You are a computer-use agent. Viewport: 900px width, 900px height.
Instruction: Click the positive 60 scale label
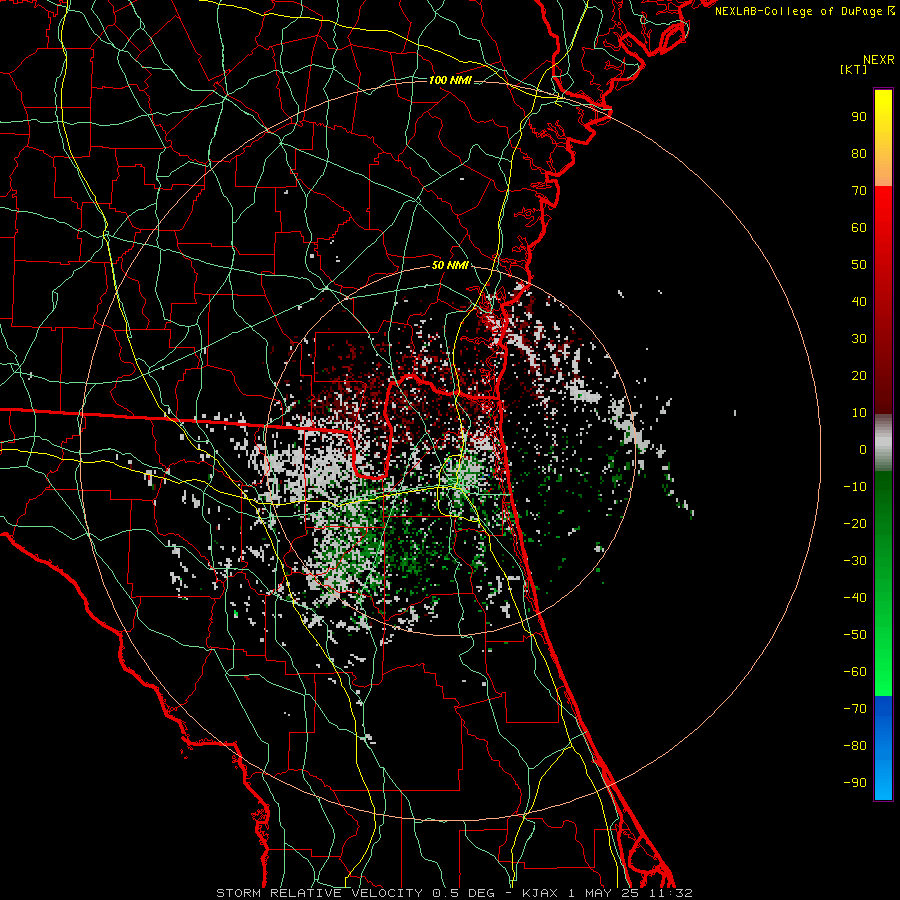[859, 227]
